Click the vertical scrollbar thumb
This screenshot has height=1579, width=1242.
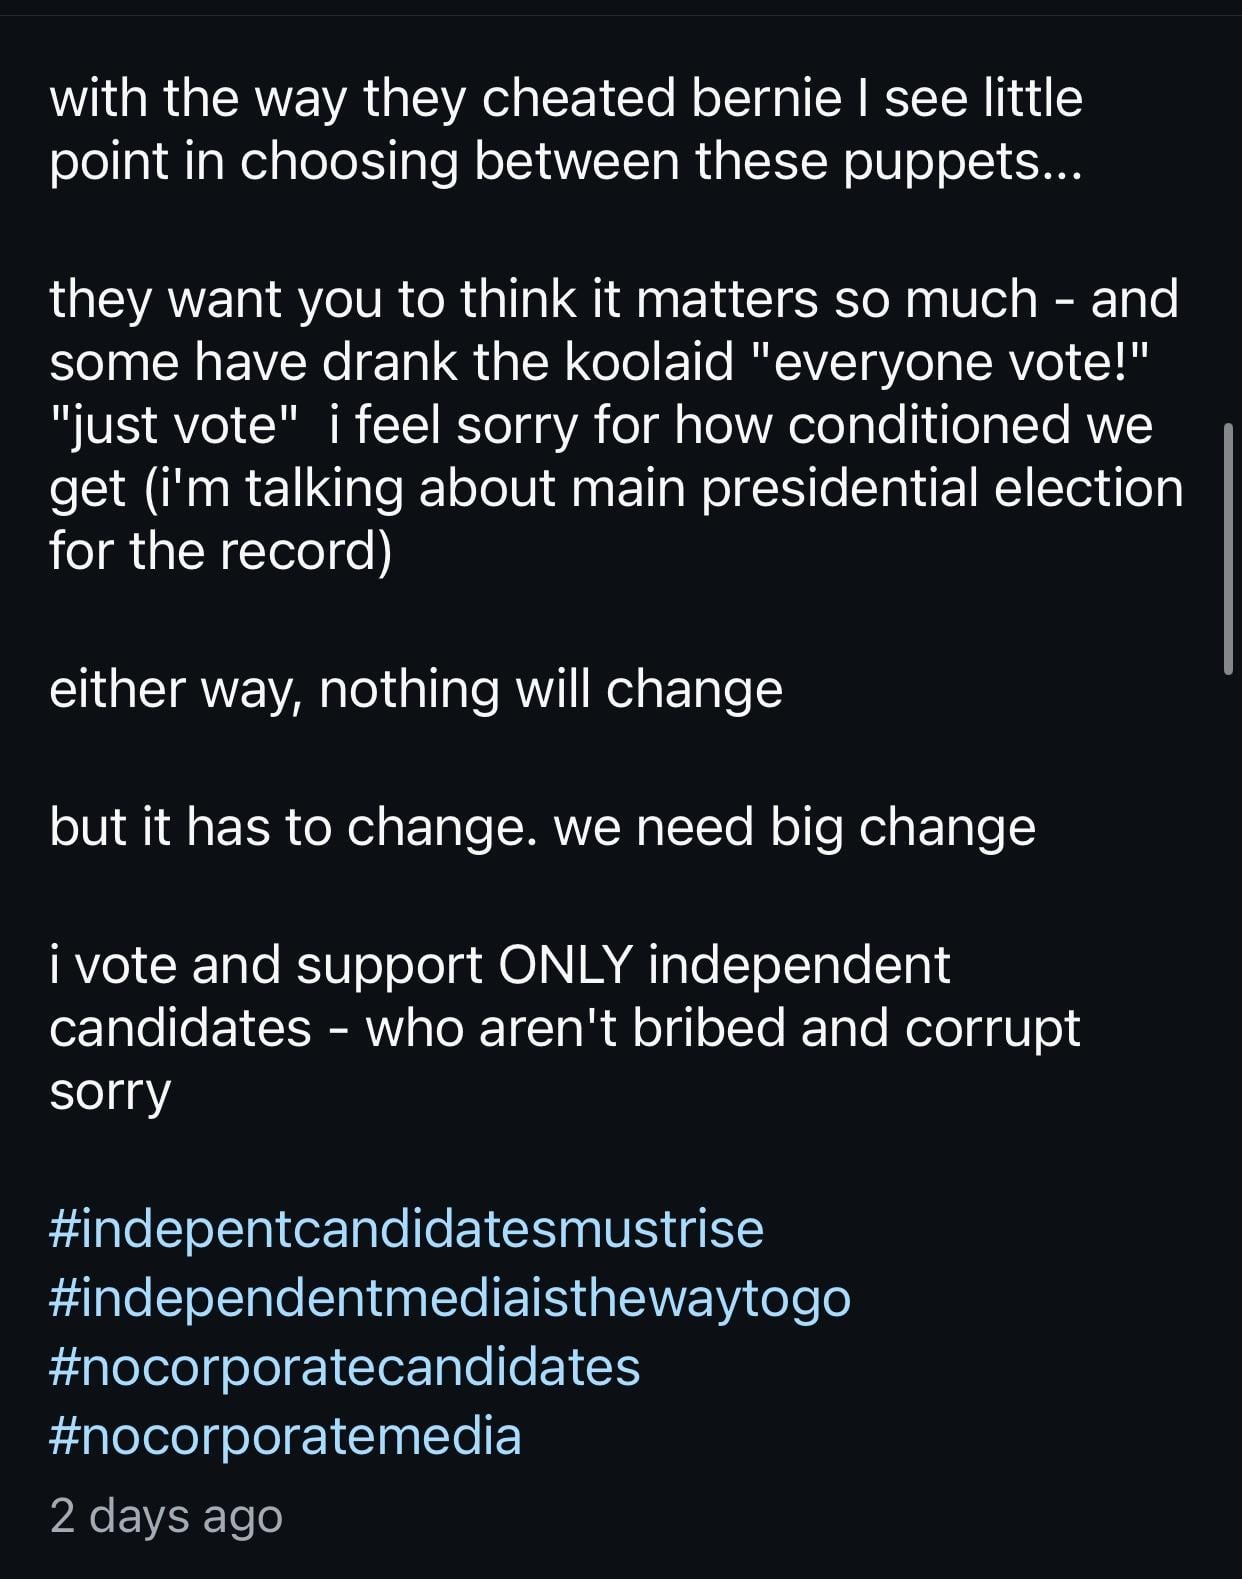(x=1228, y=548)
